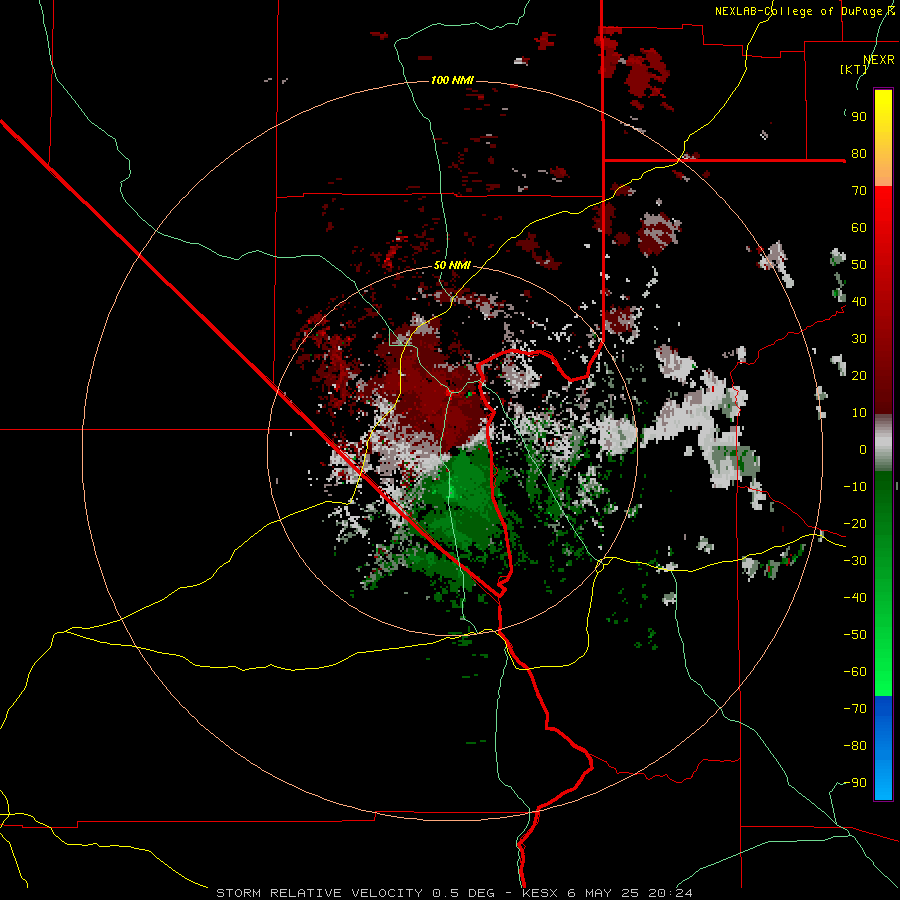
Task: Click the Storm Relative Velocity caption at bottom
Action: click(454, 893)
